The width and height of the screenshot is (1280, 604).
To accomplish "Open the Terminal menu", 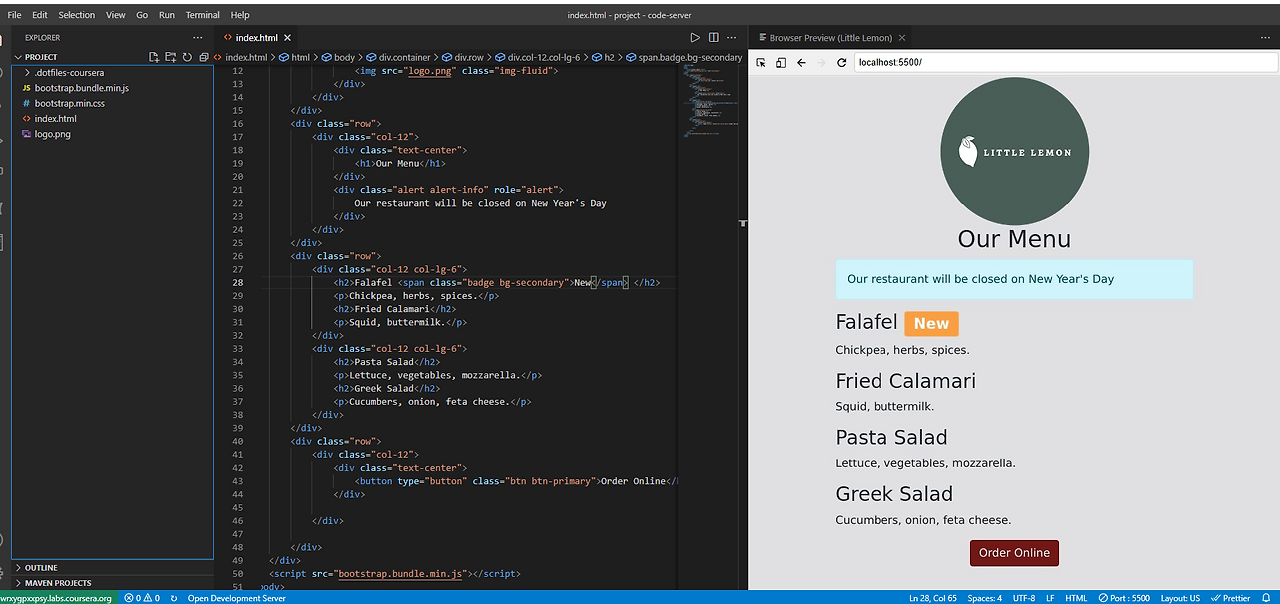I will (x=203, y=15).
